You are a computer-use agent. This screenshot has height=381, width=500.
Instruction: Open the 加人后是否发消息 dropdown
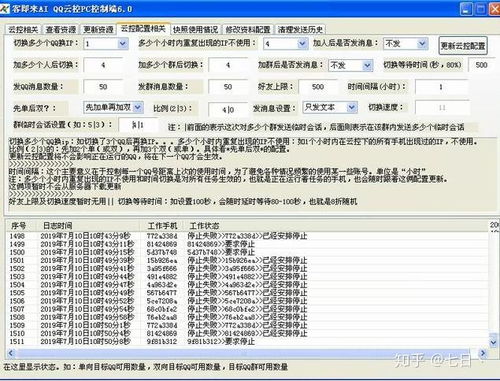pos(422,43)
